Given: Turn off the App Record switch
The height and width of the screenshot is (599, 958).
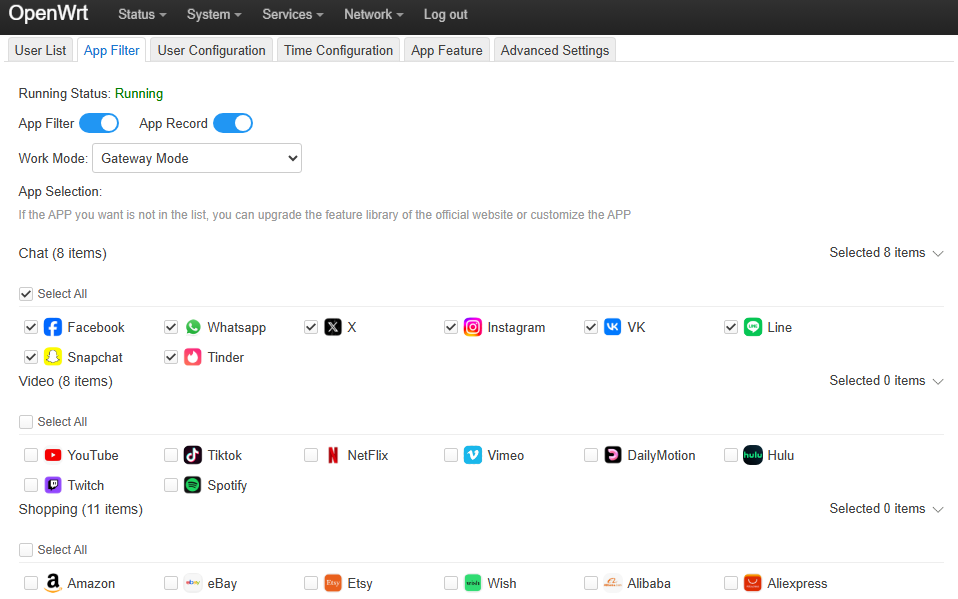Looking at the screenshot, I should (x=233, y=122).
